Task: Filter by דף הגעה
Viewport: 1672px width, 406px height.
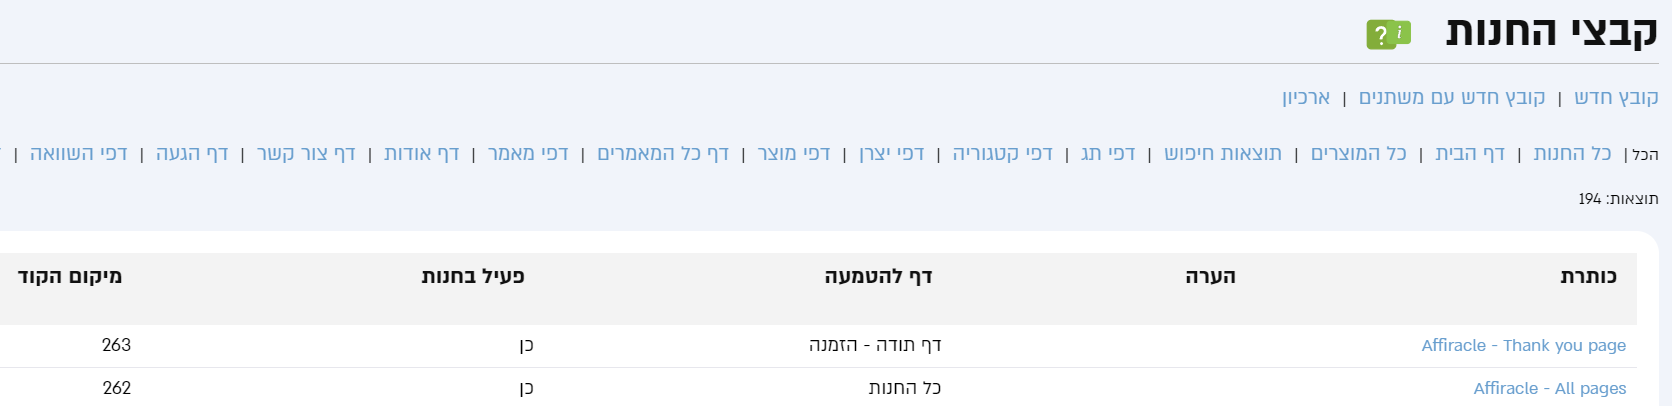Action: coord(192,153)
